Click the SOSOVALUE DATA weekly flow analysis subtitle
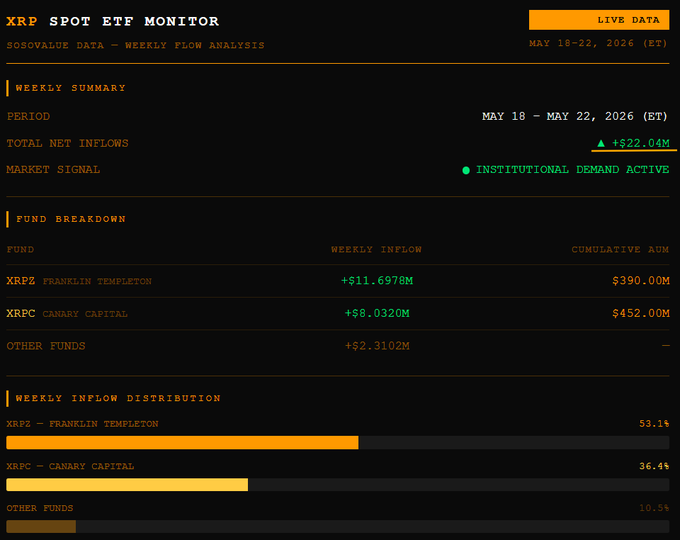The image size is (680, 540). coord(135,45)
